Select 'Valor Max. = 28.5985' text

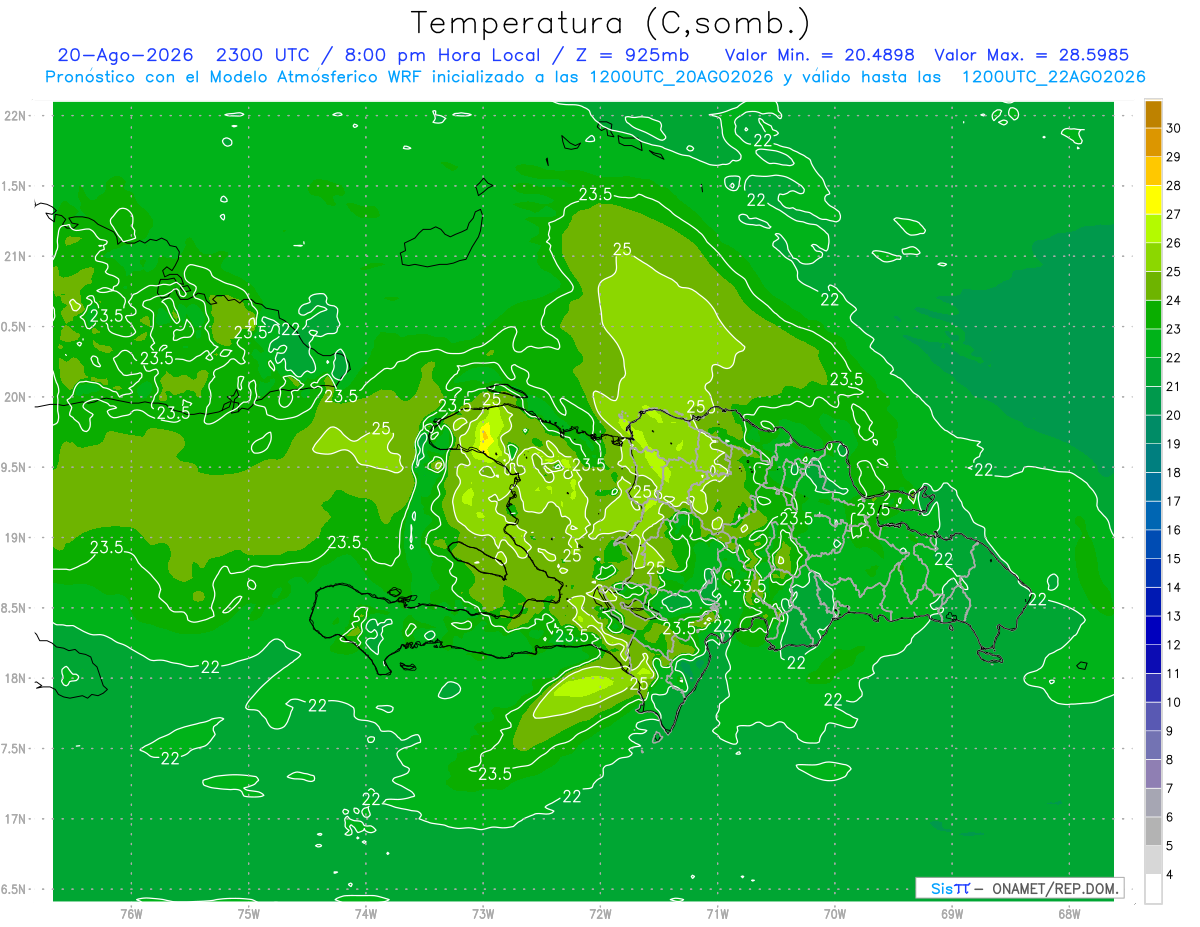tap(1030, 55)
